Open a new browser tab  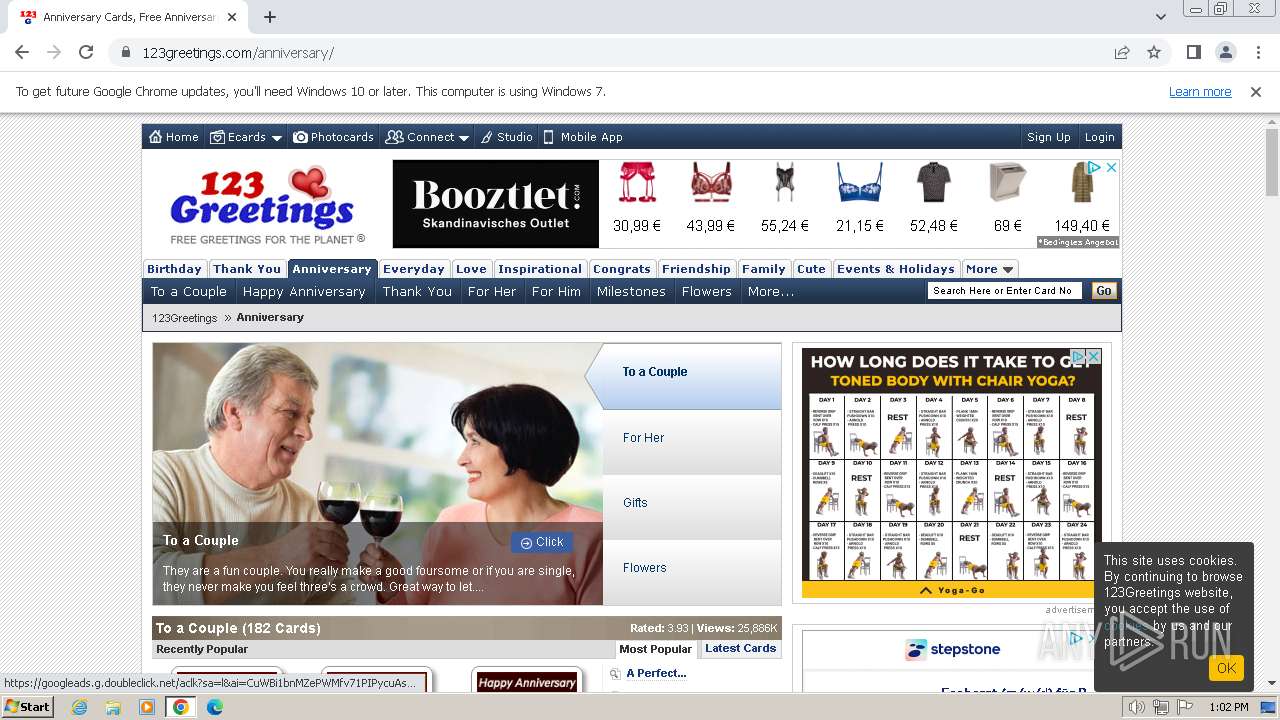coord(270,17)
